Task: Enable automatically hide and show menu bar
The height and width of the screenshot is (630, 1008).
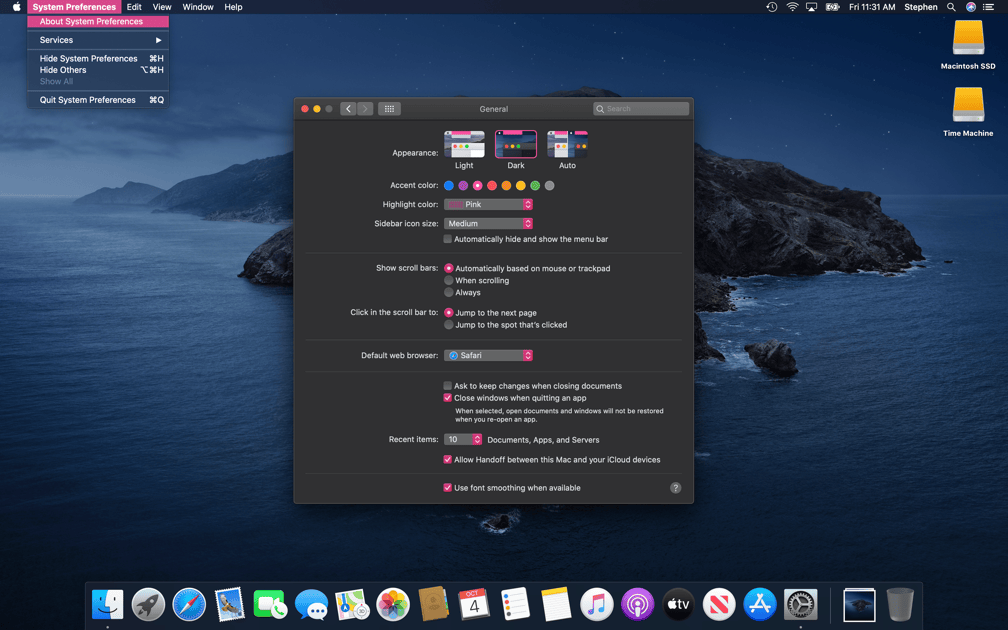Action: tap(447, 239)
